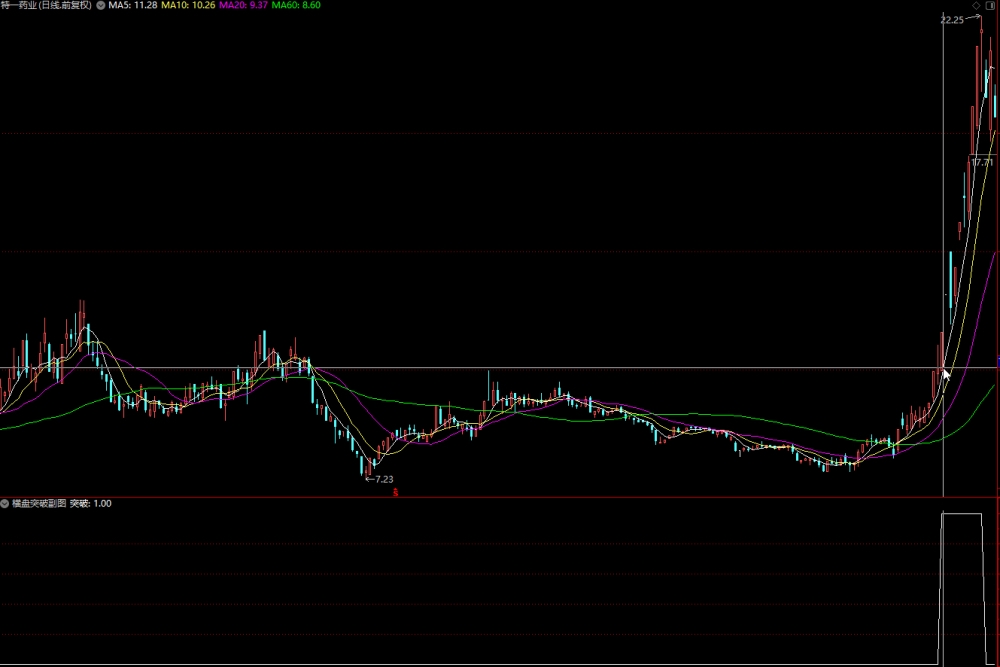The width and height of the screenshot is (1000, 667).
Task: Click the 横盘突破副图 indicator name
Action: pos(39,504)
